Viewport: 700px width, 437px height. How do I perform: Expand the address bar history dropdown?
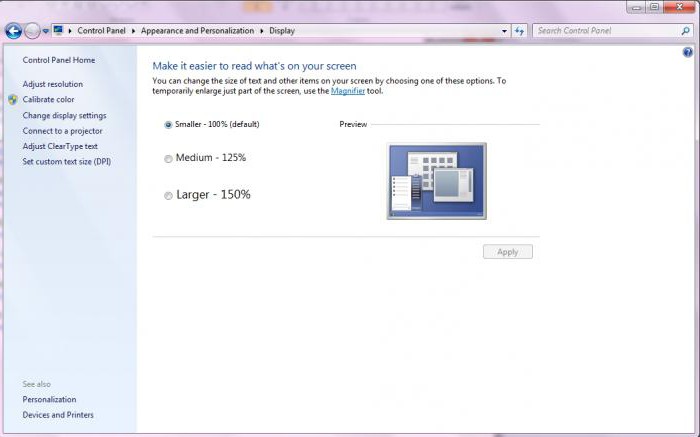pyautogui.click(x=505, y=31)
